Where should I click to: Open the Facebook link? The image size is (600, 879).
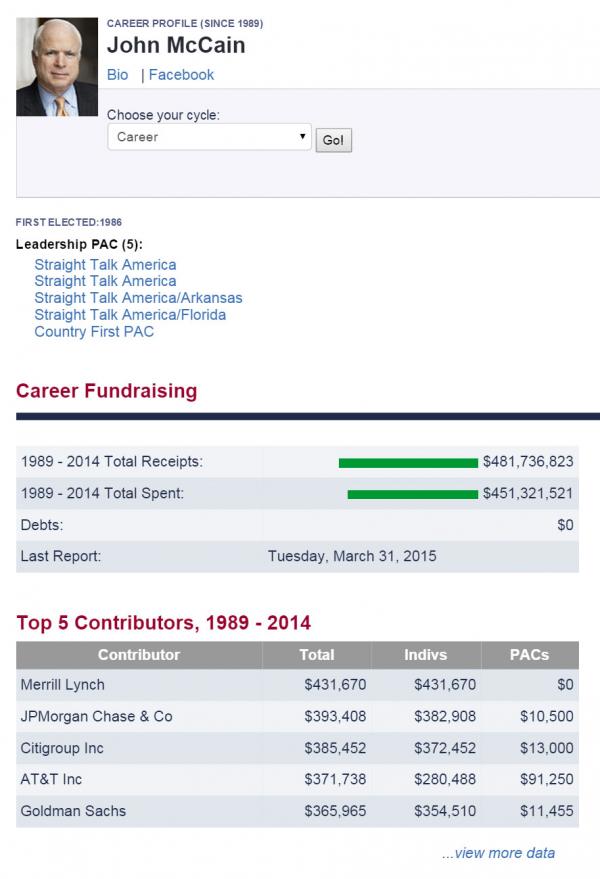[x=181, y=75]
